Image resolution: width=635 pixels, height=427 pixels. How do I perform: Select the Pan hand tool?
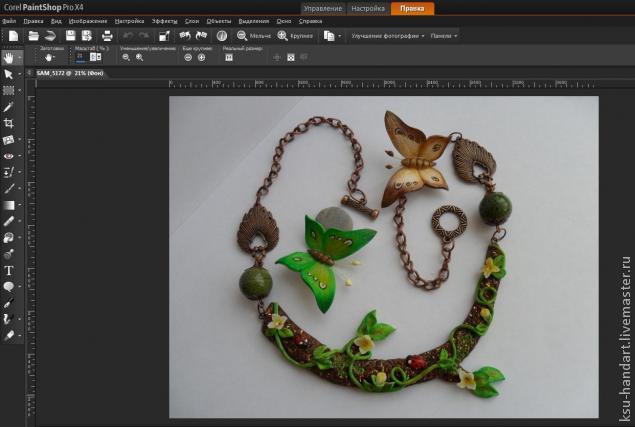9,57
